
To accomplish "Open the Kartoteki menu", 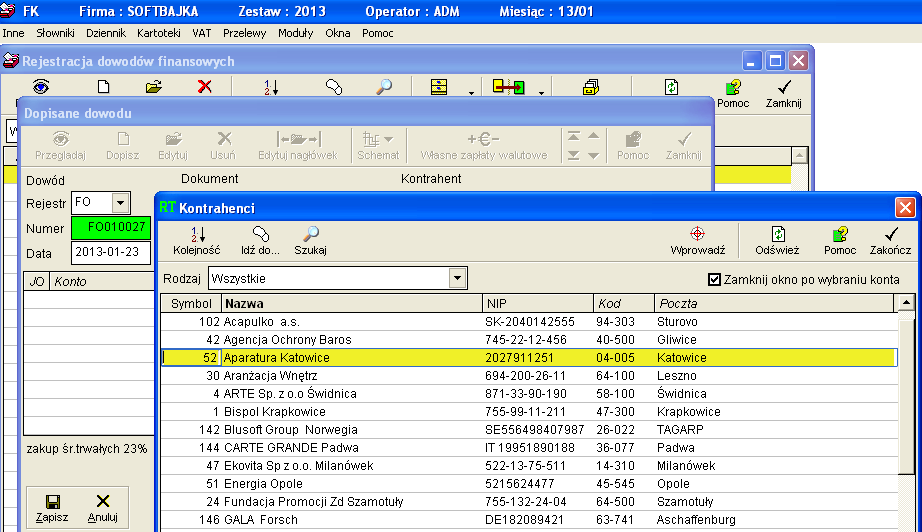I will tap(159, 34).
